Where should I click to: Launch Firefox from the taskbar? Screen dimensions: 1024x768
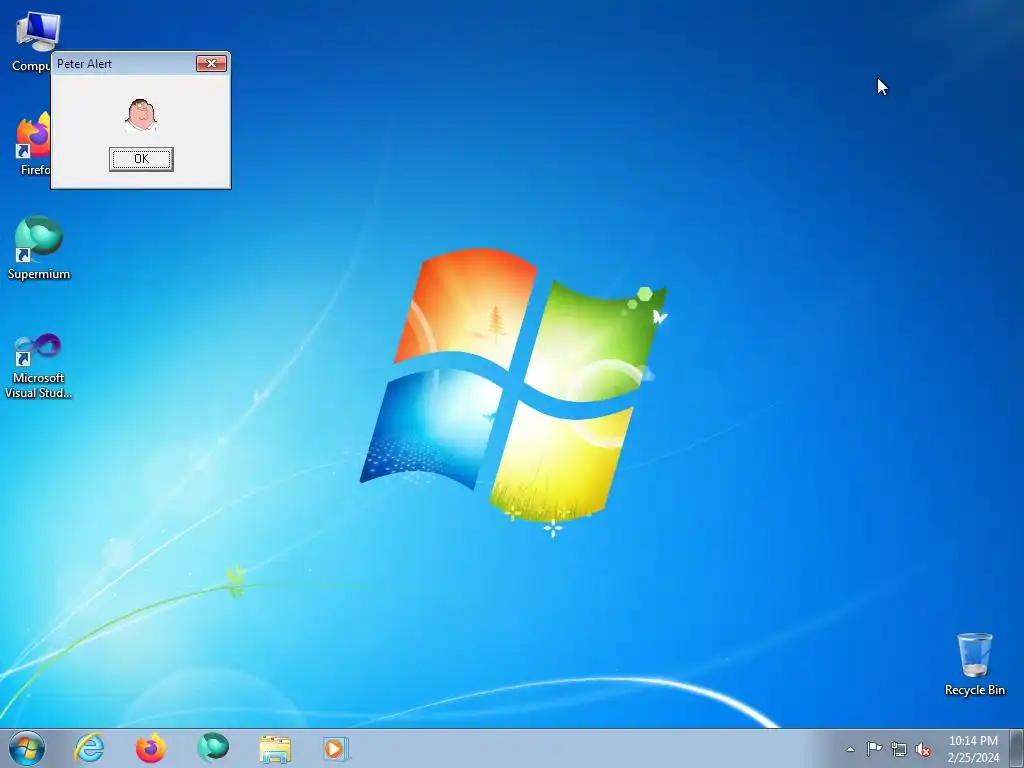point(151,748)
